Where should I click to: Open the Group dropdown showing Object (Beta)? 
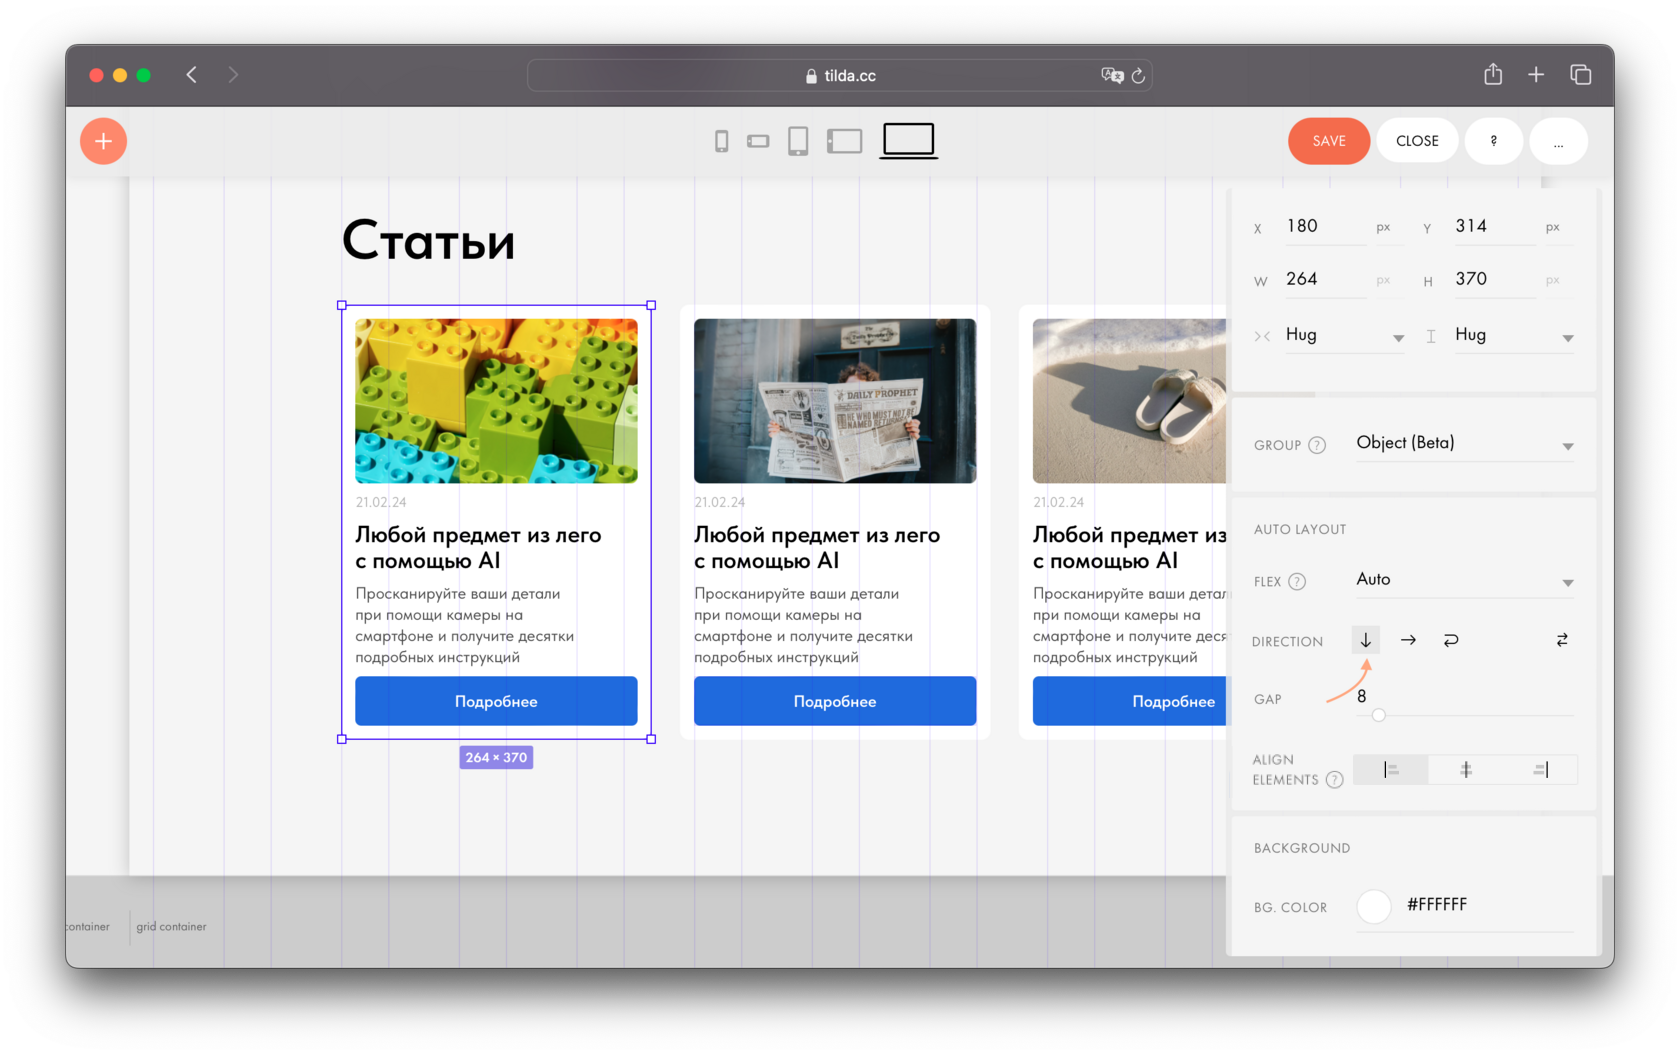coord(1464,444)
